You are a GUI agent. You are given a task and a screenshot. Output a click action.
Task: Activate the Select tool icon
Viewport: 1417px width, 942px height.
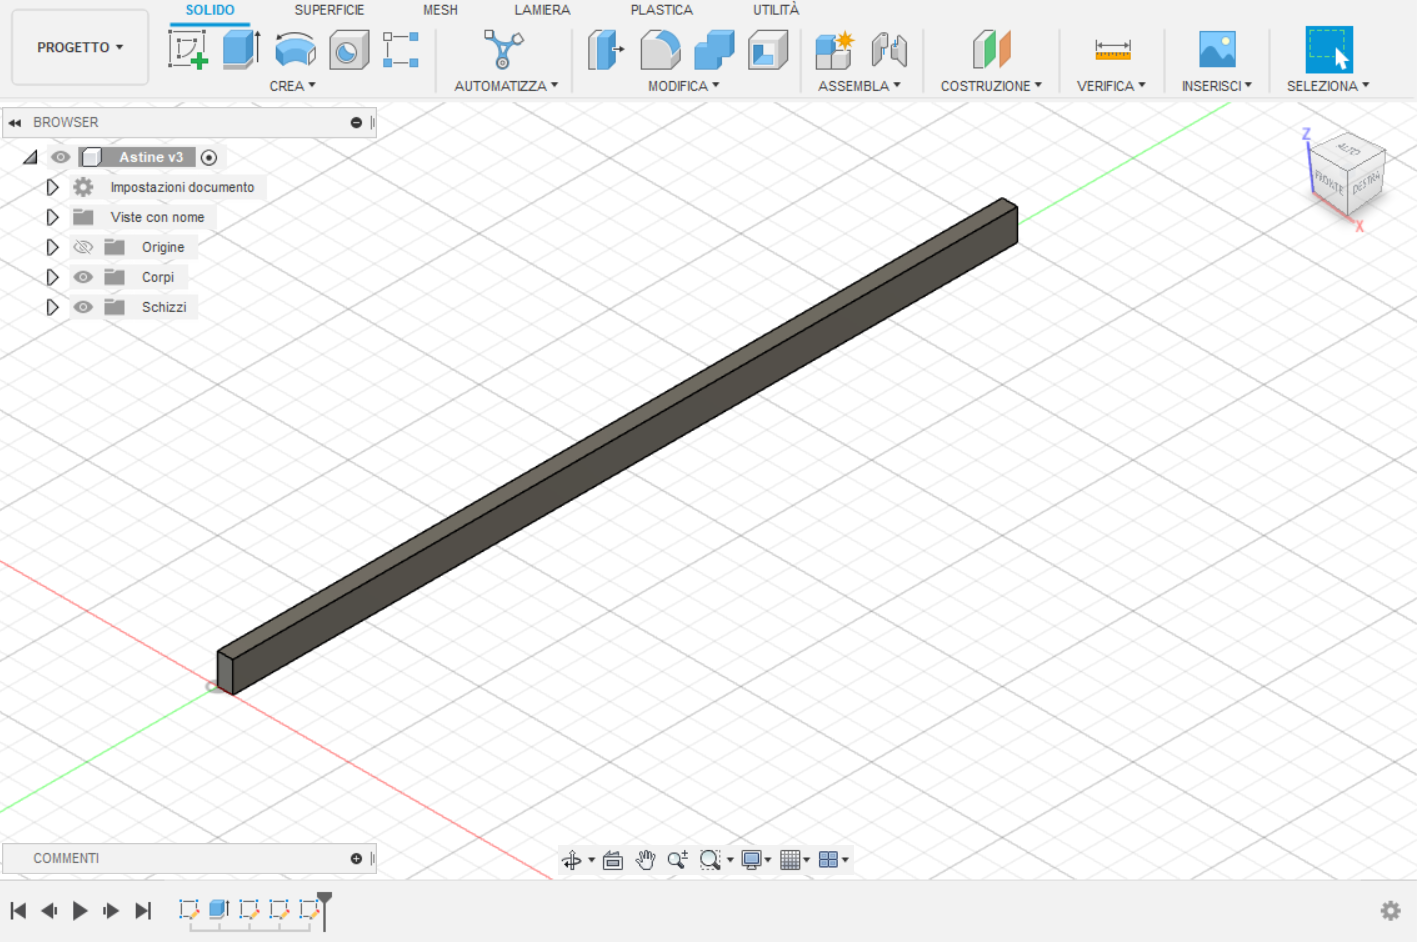[1329, 49]
